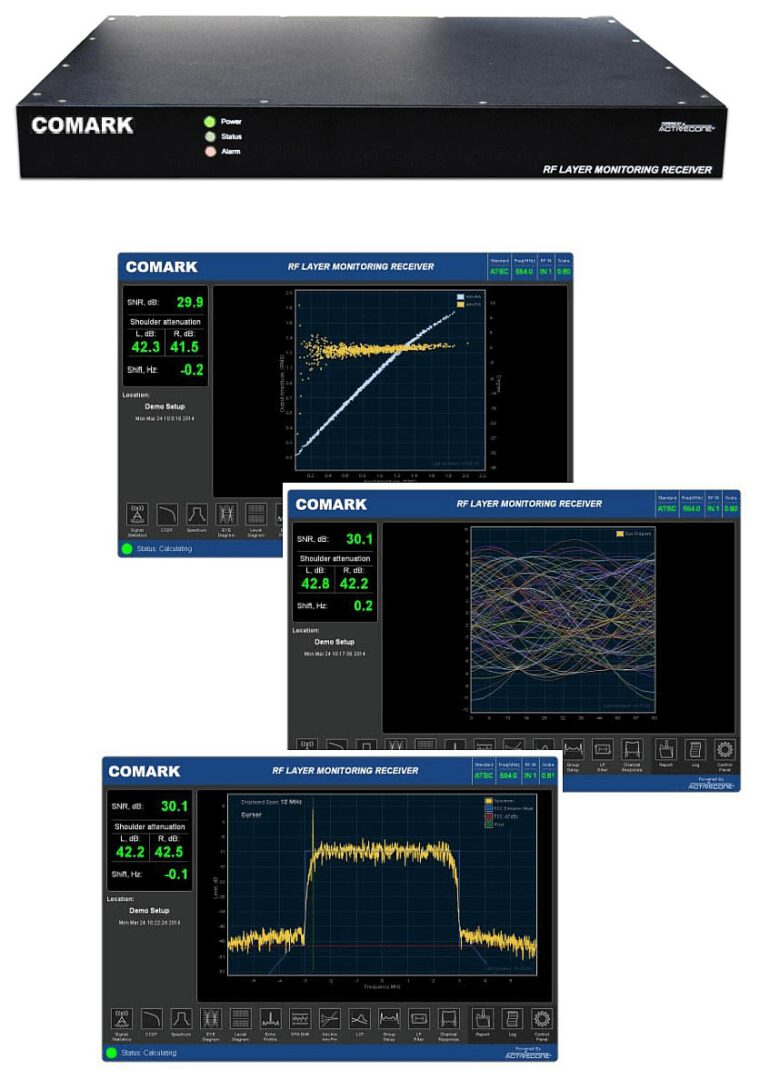Viewport: 760px width, 1080px height.
Task: Click the SNR value 29.9 in top window
Action: point(189,302)
